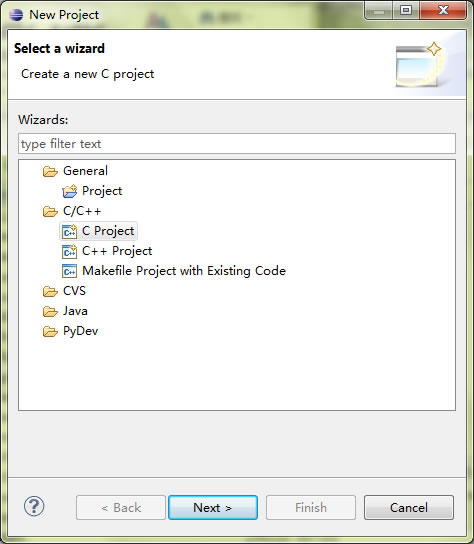Click the Eclipse icon in the title bar
Screen dimensions: 474x544
(x=16, y=15)
